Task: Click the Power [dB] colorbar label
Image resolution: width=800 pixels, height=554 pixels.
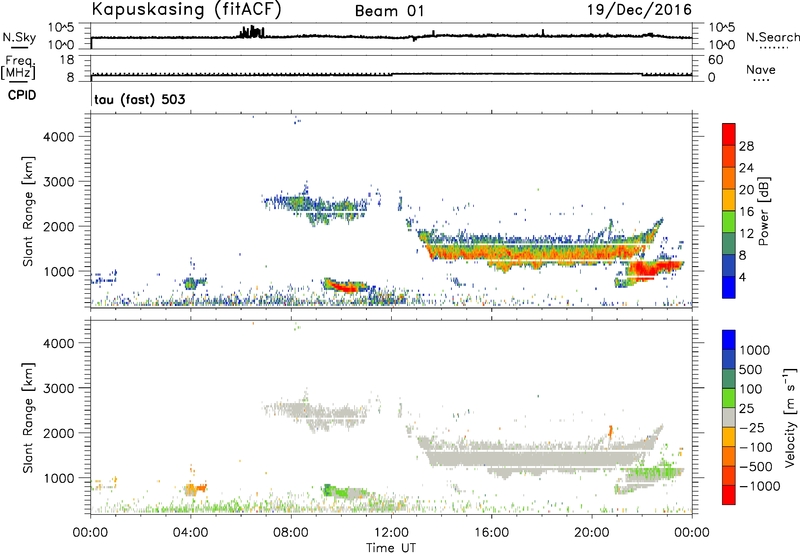Action: [x=763, y=211]
